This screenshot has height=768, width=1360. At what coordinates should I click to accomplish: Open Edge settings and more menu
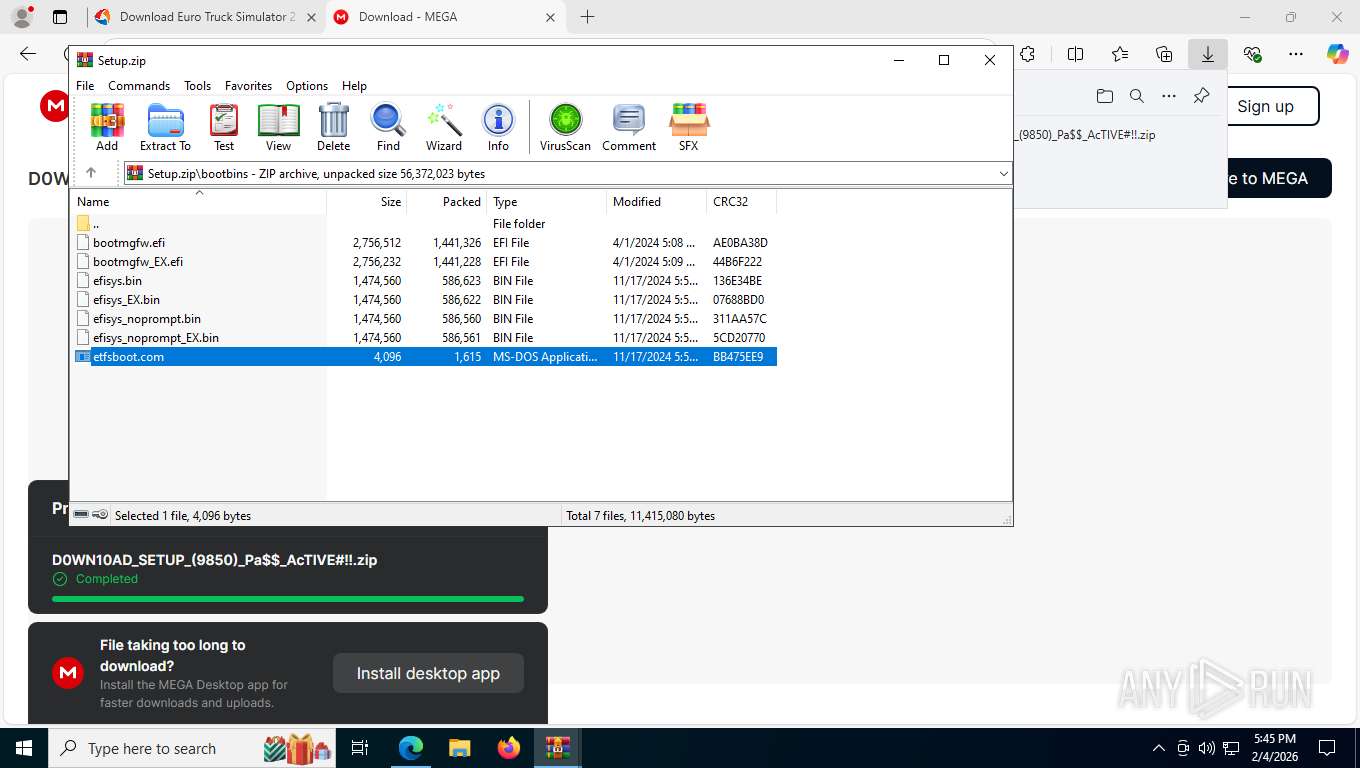[x=1296, y=54]
